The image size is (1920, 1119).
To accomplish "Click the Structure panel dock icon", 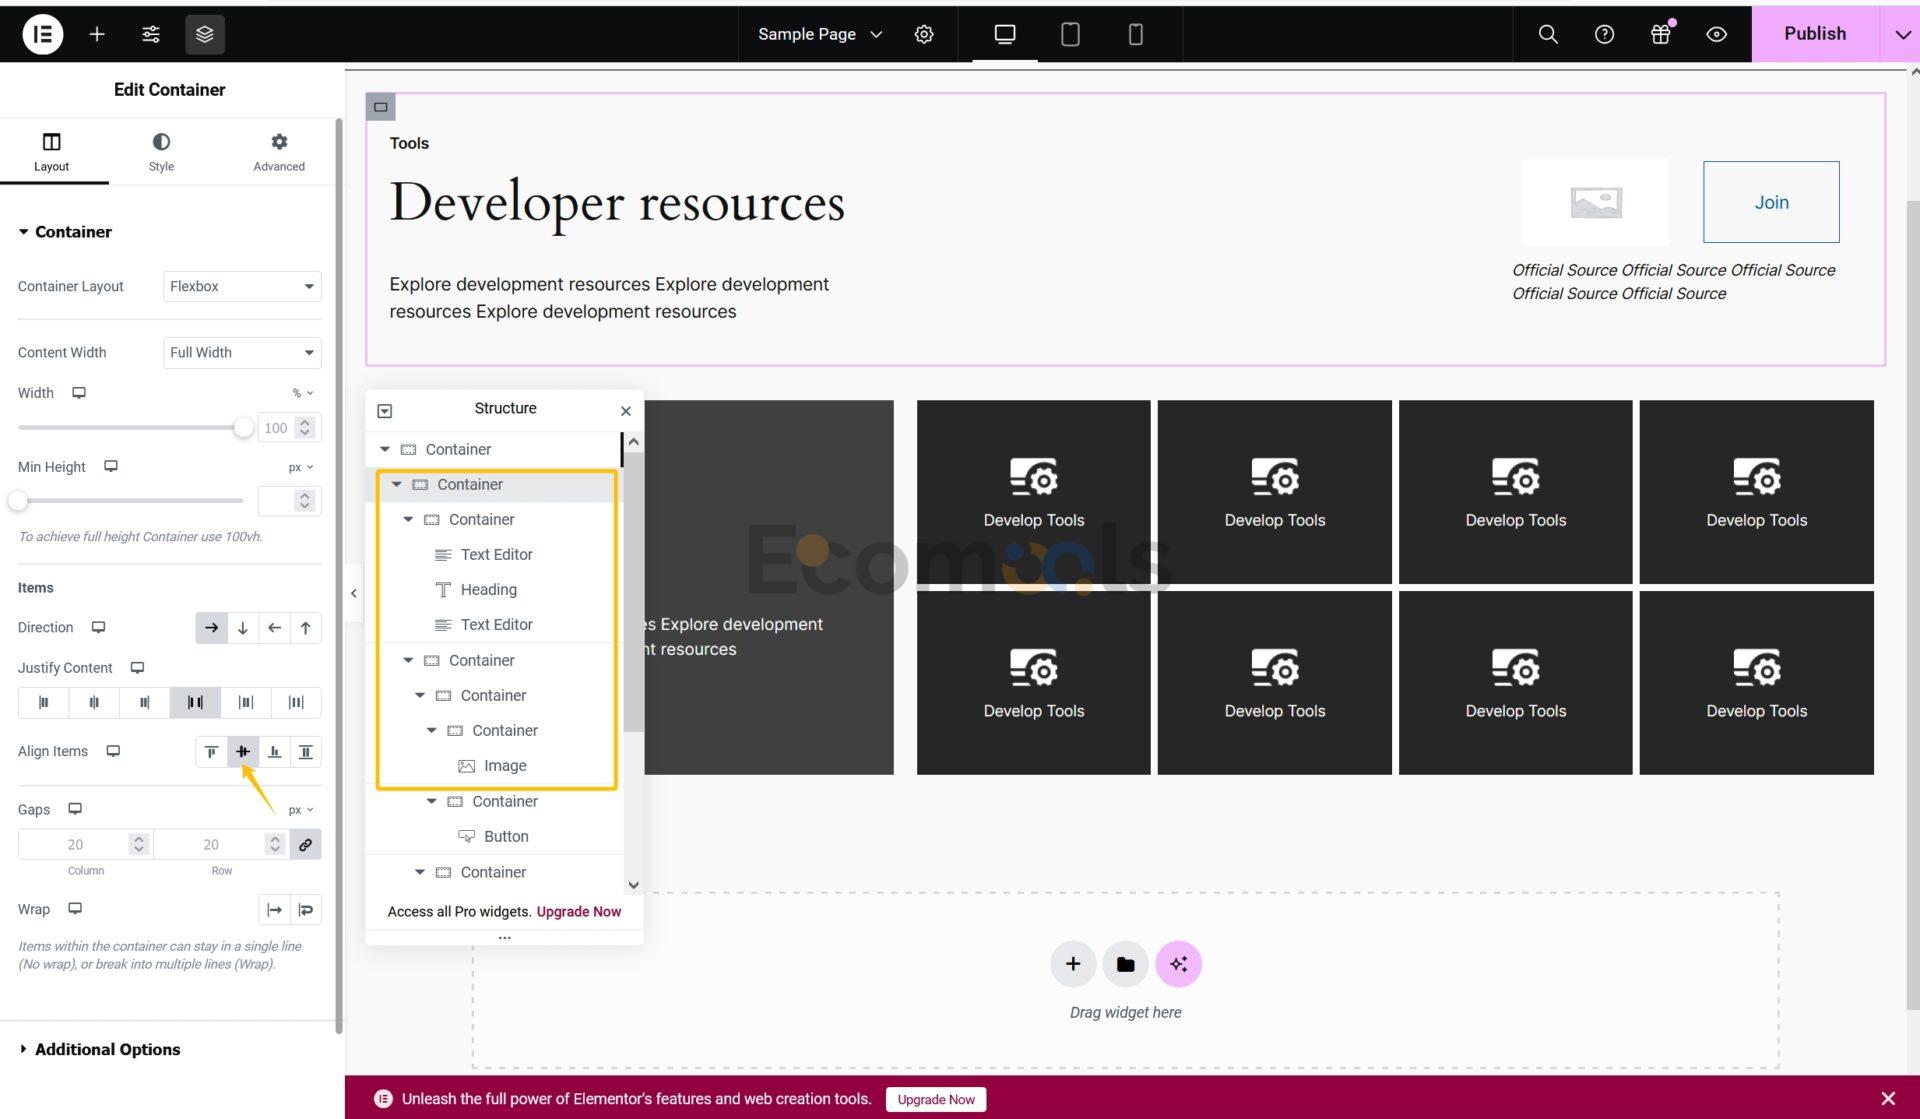I will tap(385, 411).
